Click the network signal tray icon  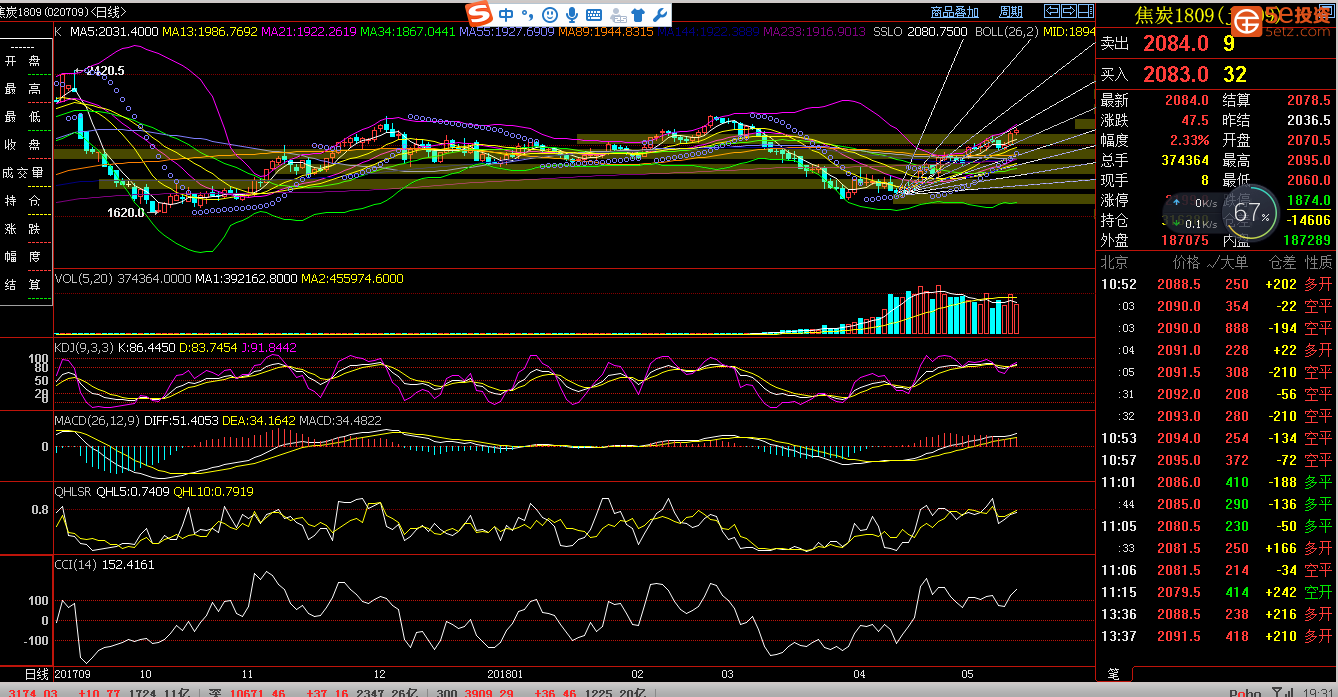pyautogui.click(x=1281, y=691)
